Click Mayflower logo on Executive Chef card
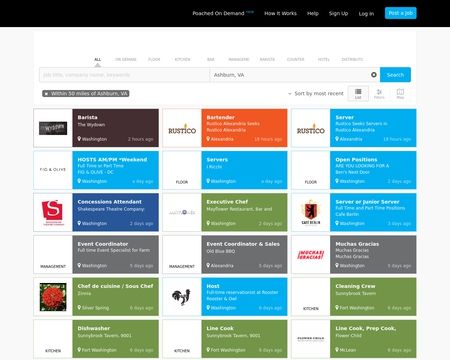The width and height of the screenshot is (450, 360). [182, 212]
